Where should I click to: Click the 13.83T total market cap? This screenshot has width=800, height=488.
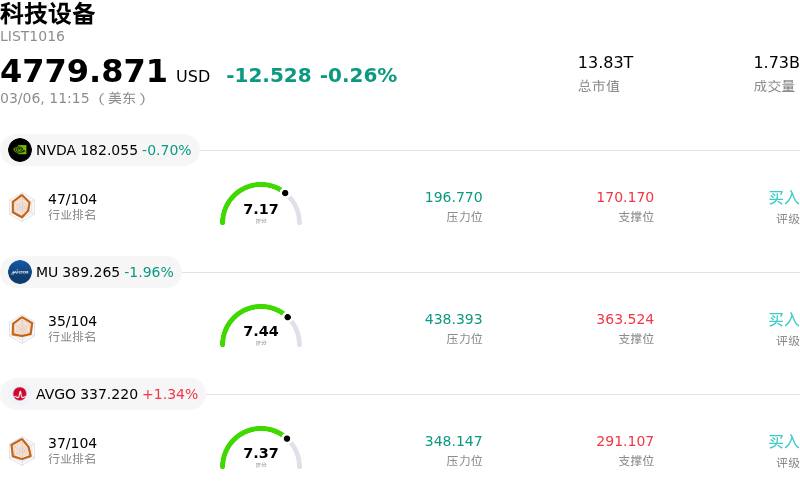tap(605, 63)
